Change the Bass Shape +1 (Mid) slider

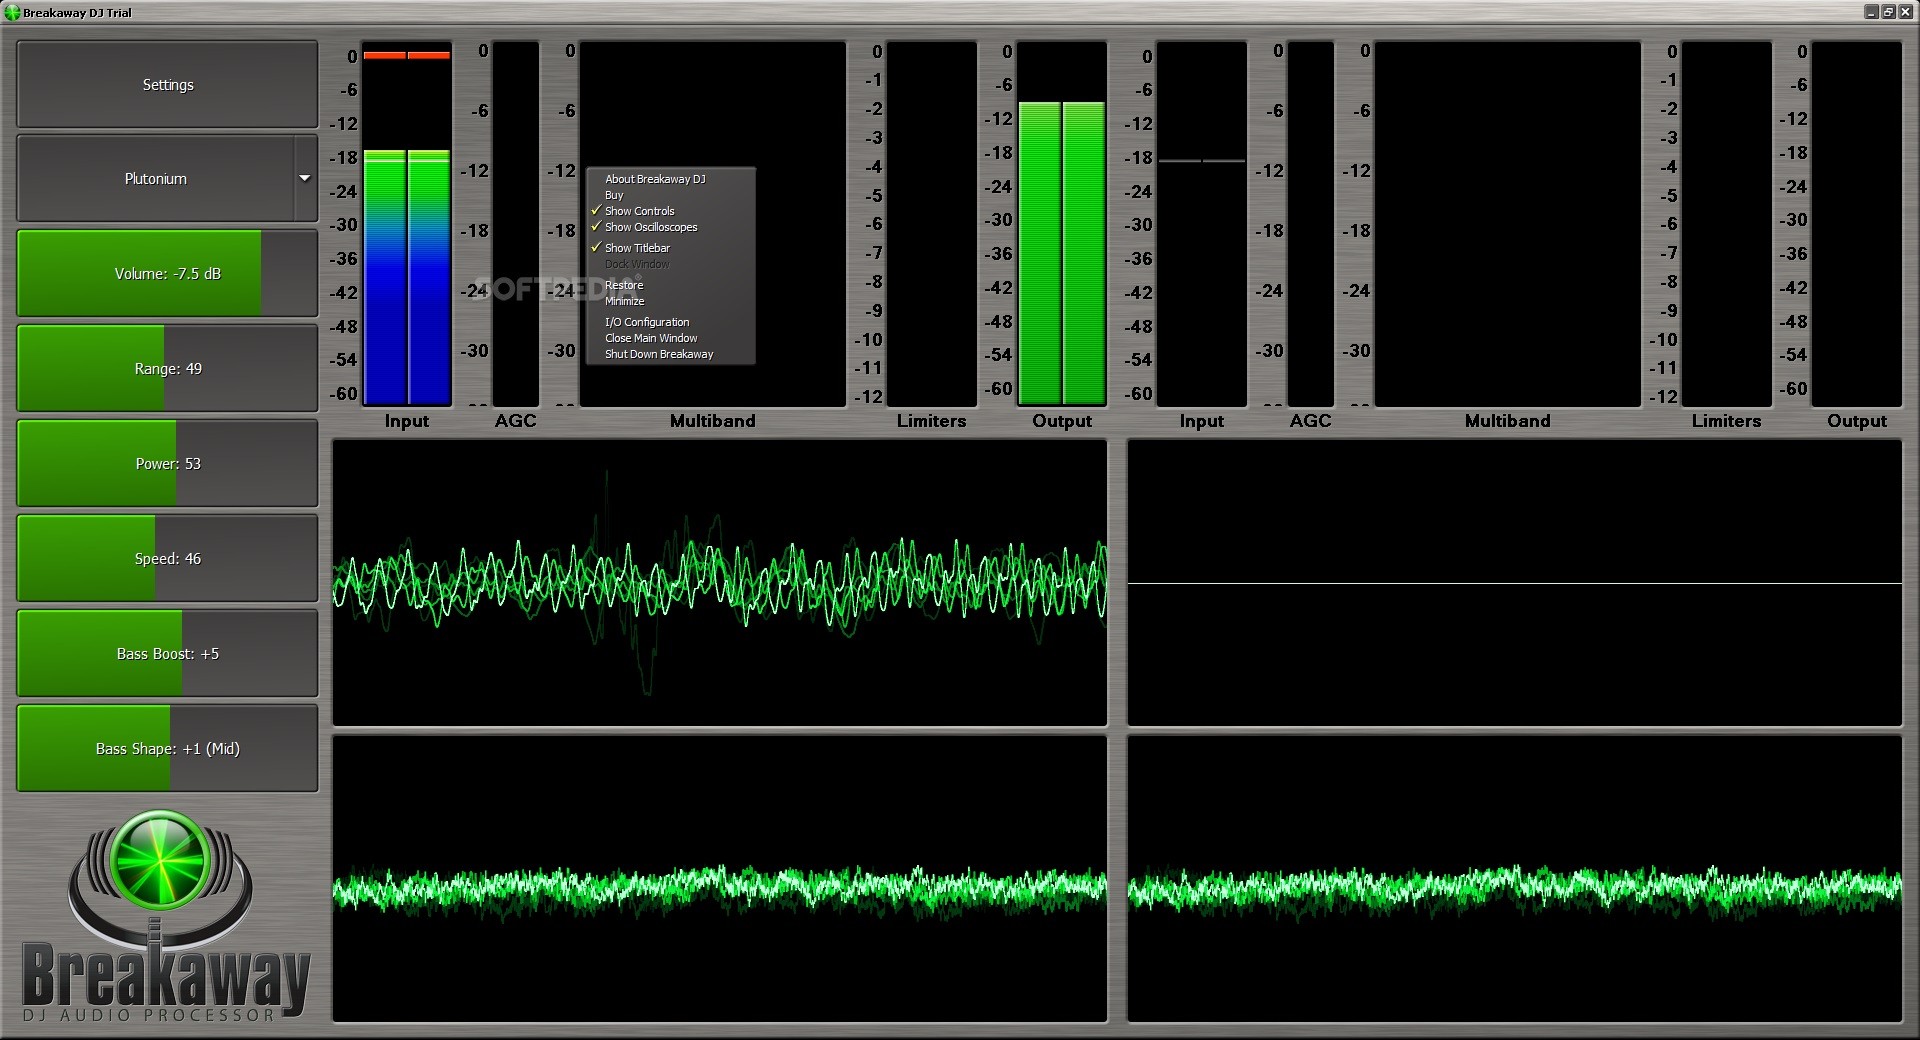click(167, 749)
